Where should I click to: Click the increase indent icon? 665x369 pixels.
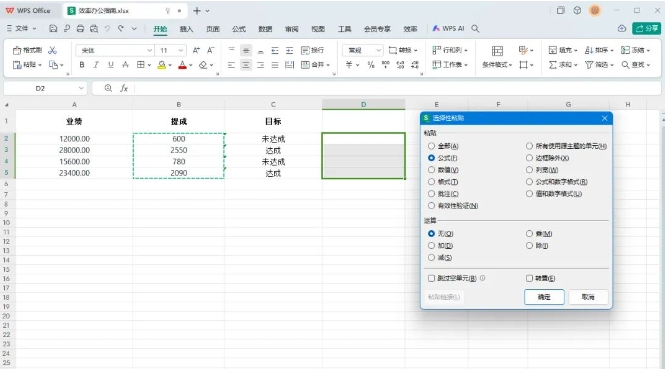[x=289, y=50]
